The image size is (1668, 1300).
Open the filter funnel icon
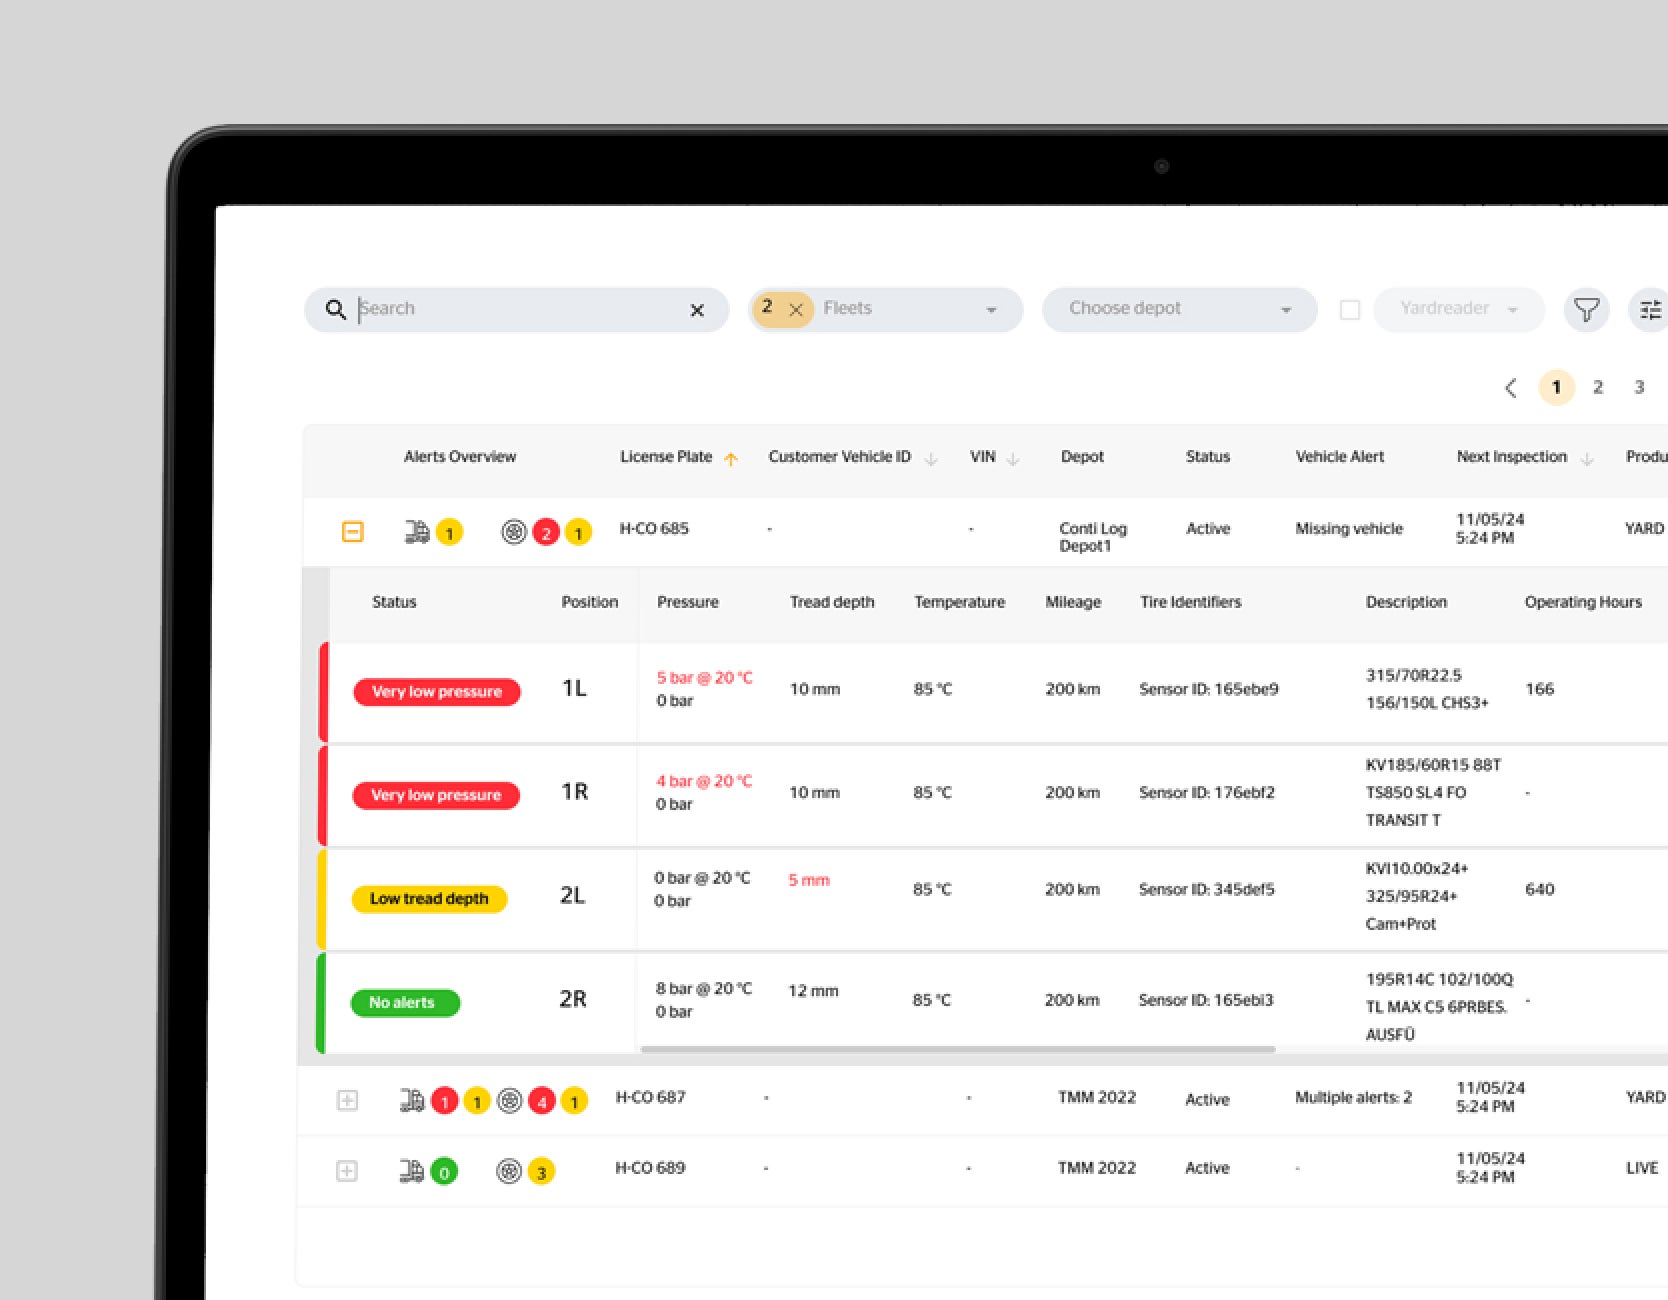coord(1586,310)
